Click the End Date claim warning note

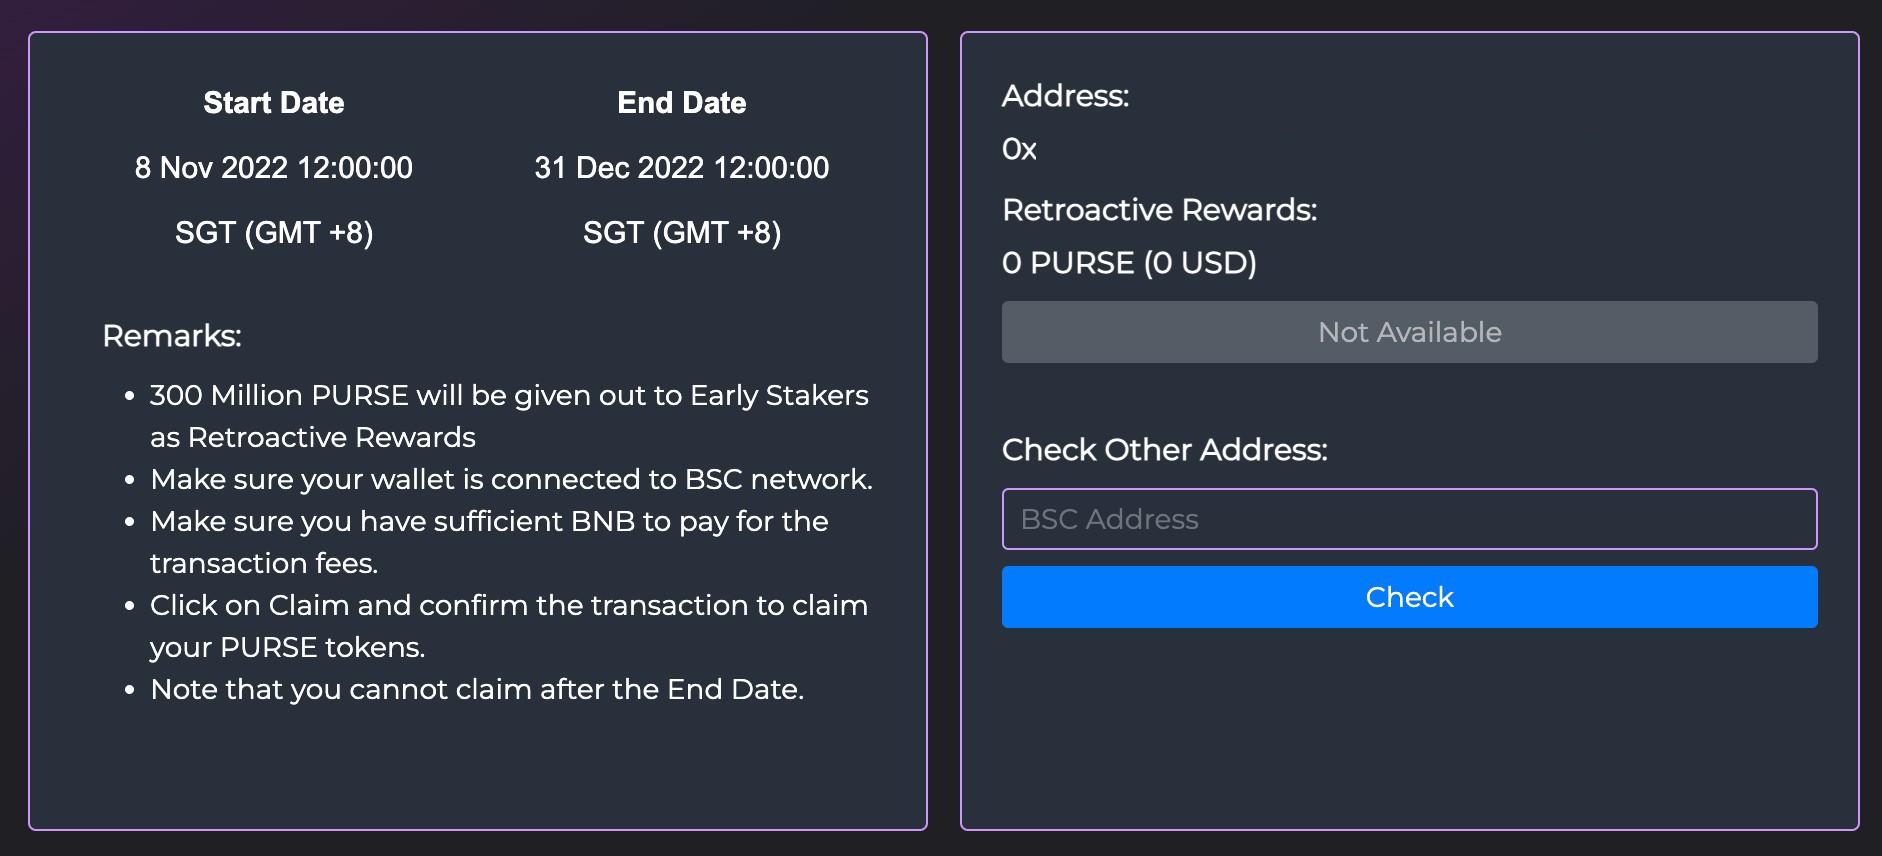pos(477,690)
